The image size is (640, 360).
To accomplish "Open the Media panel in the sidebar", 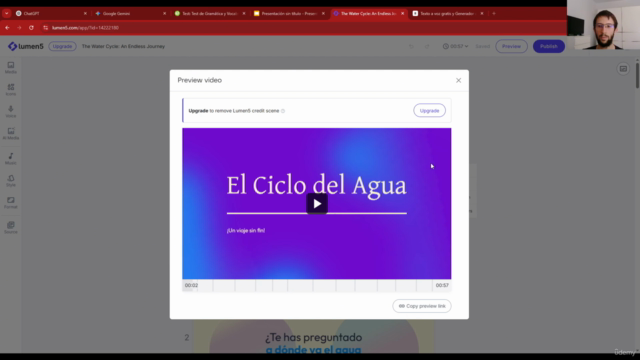I will point(11,68).
